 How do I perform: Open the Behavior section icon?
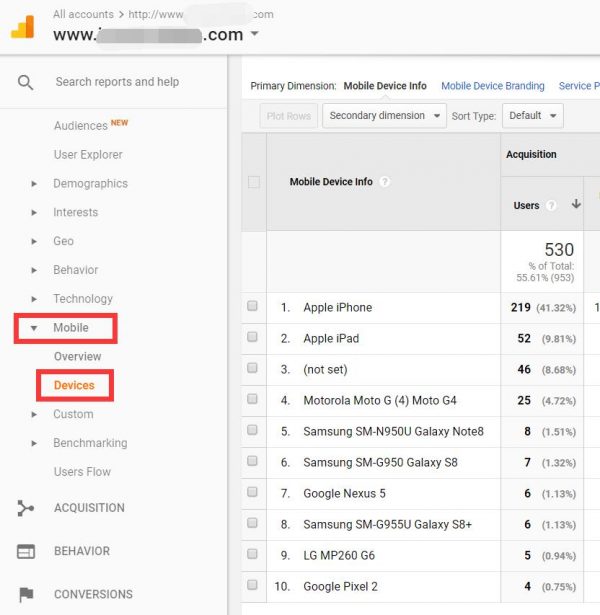[x=26, y=551]
